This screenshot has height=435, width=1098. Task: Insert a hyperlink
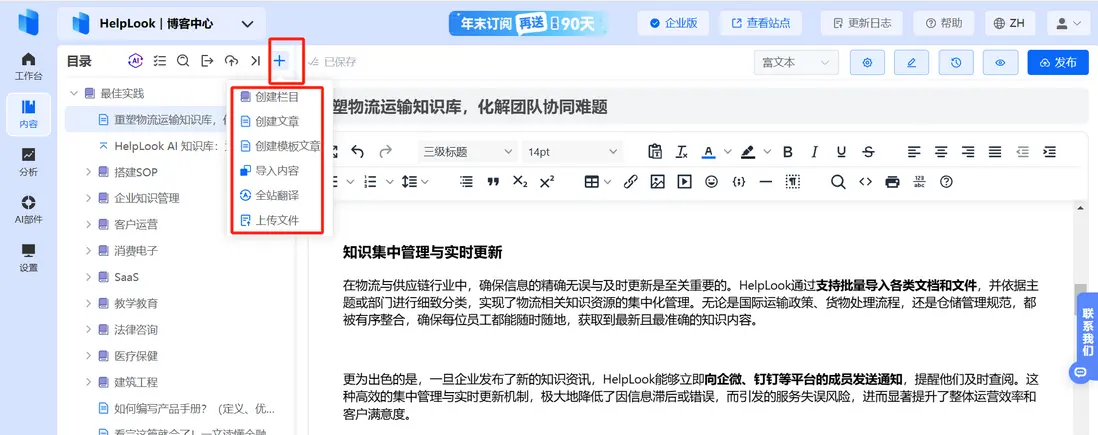pyautogui.click(x=630, y=181)
